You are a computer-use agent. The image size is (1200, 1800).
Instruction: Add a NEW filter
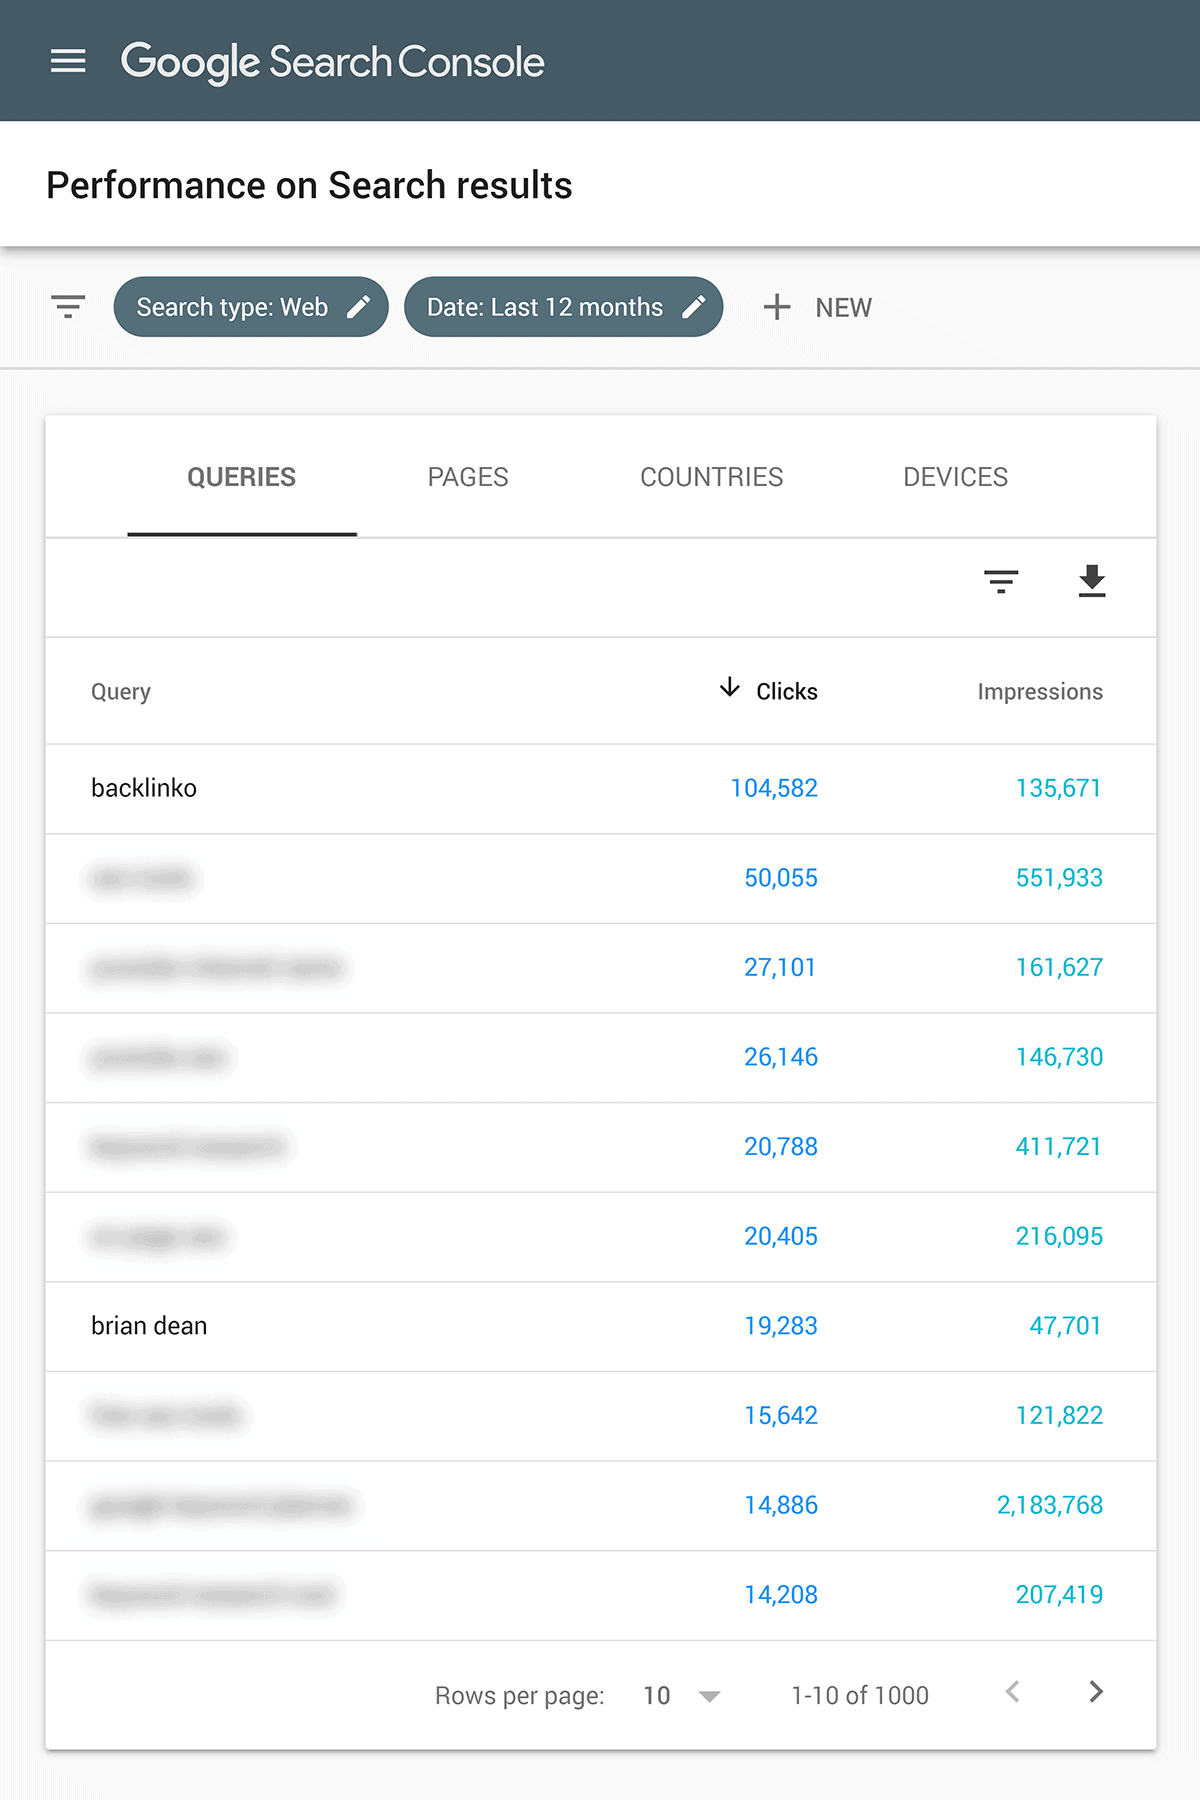point(817,307)
